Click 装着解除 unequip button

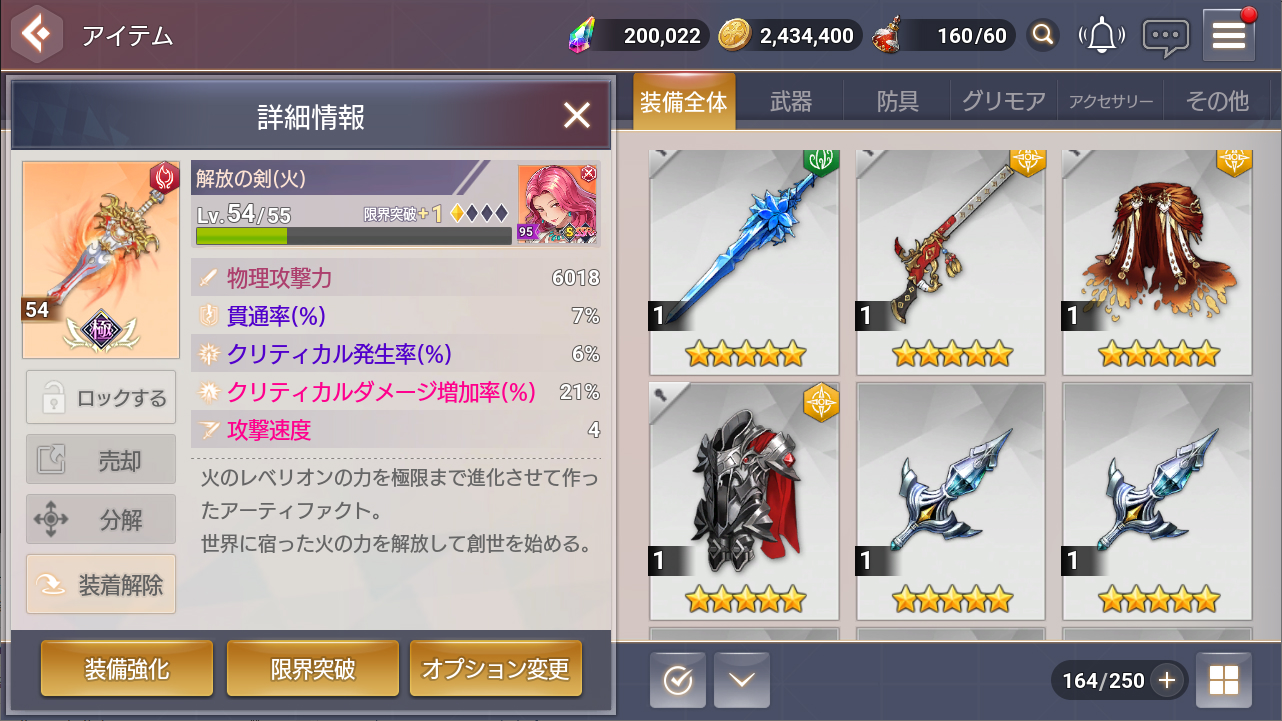pos(101,584)
